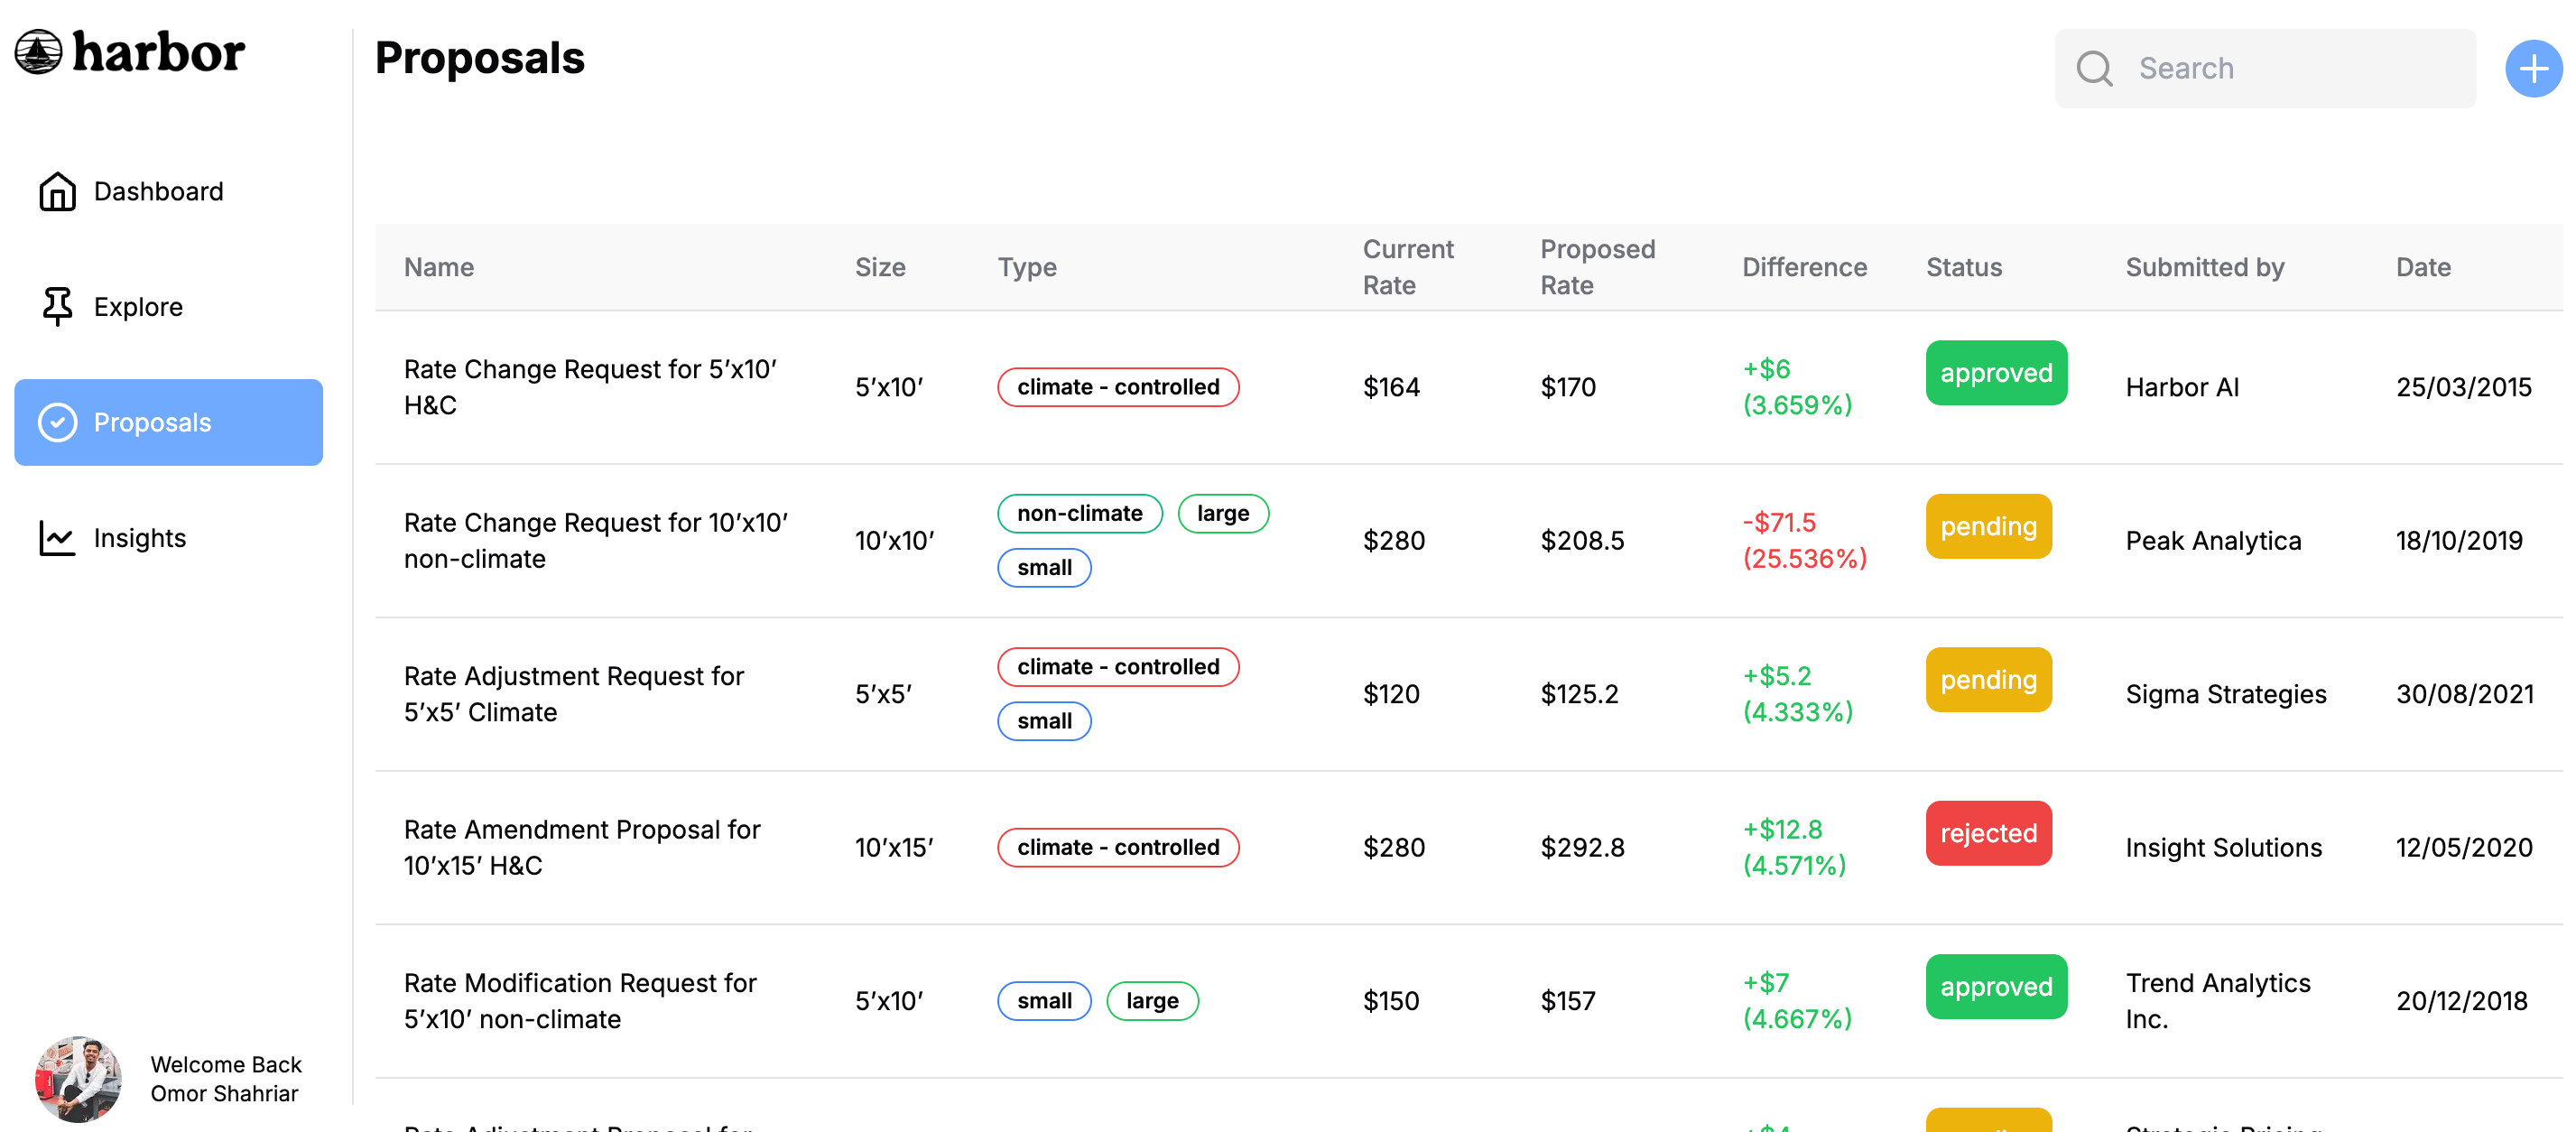This screenshot has width=2576, height=1132.
Task: Click the Submitted by column header
Action: click(x=2204, y=267)
